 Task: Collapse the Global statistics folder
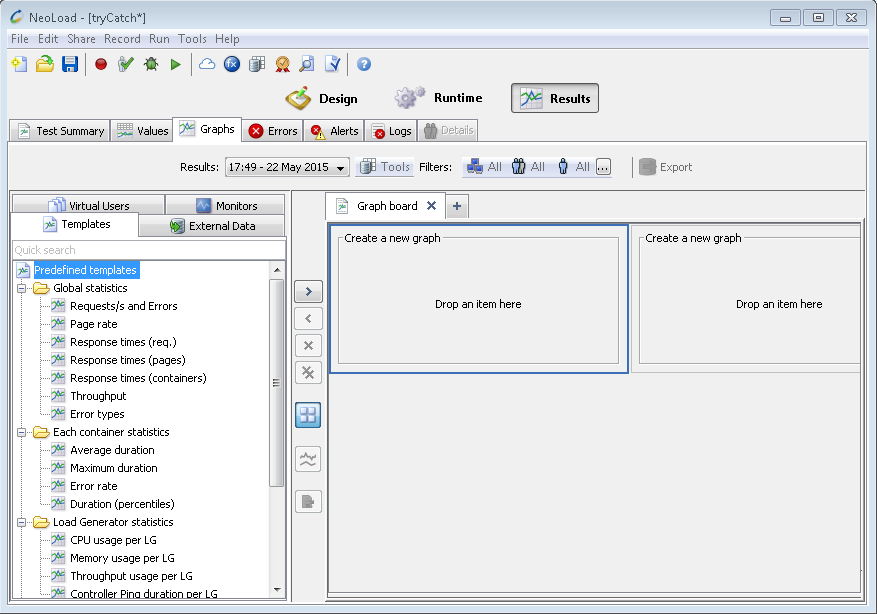(21, 288)
